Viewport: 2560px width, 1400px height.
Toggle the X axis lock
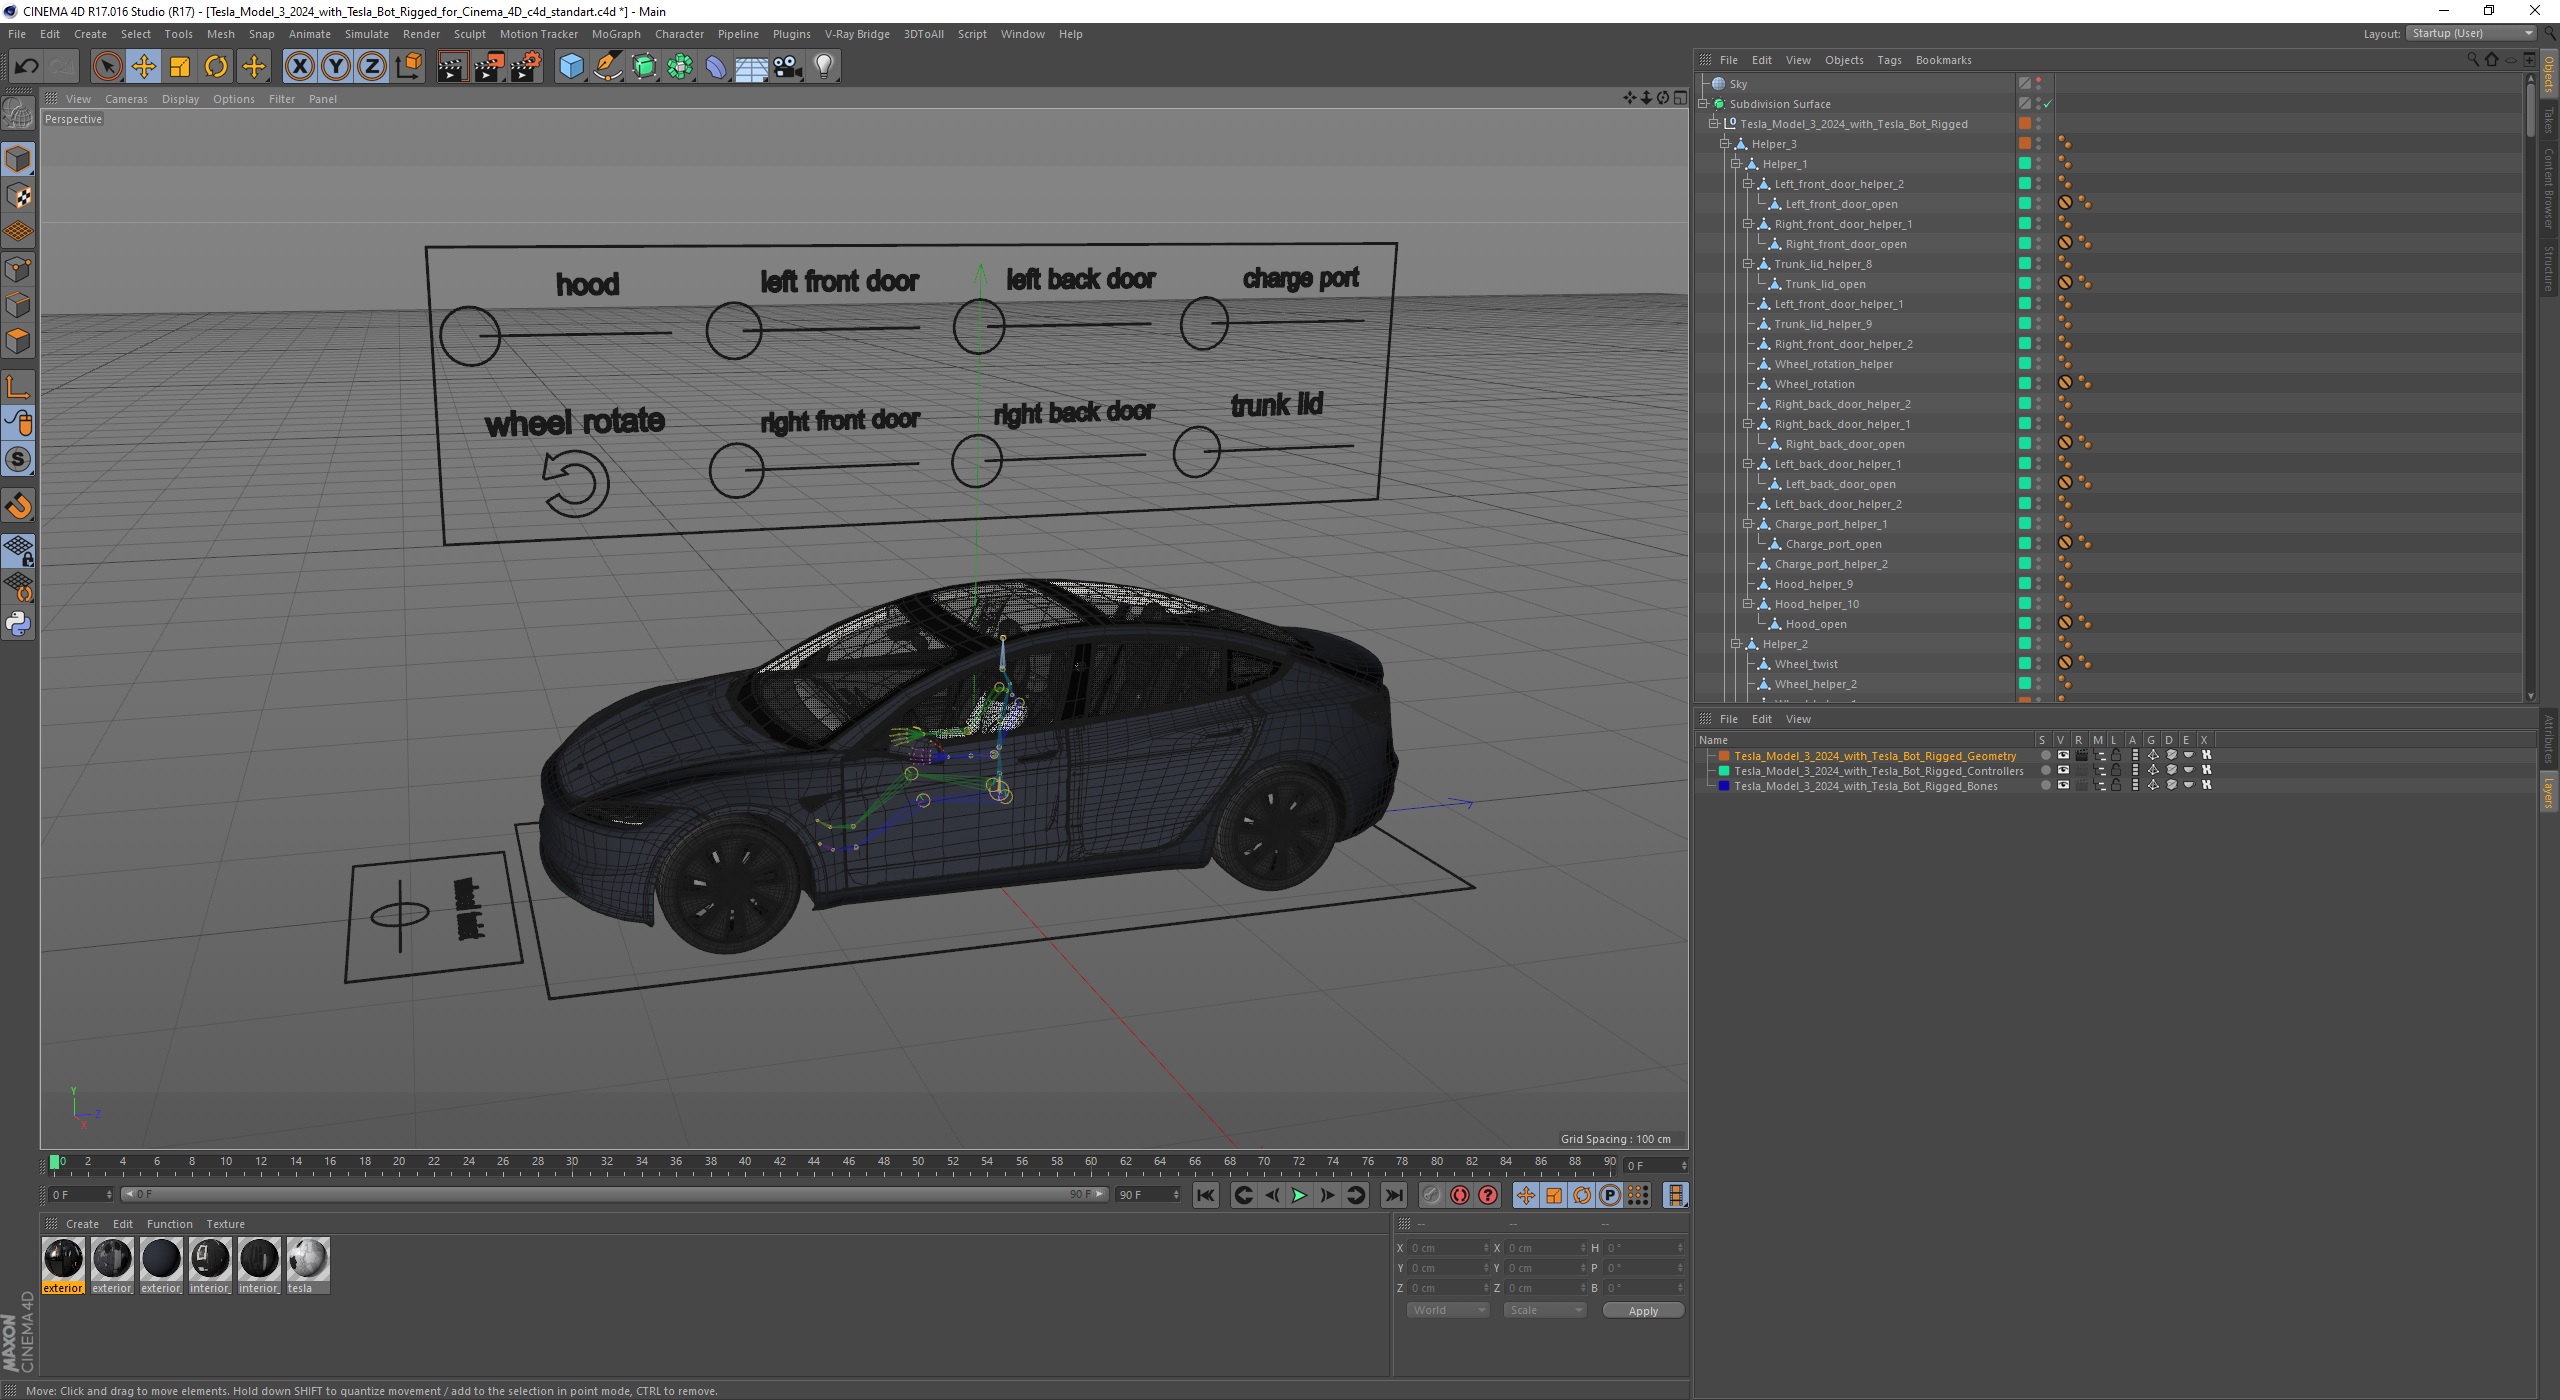[299, 67]
